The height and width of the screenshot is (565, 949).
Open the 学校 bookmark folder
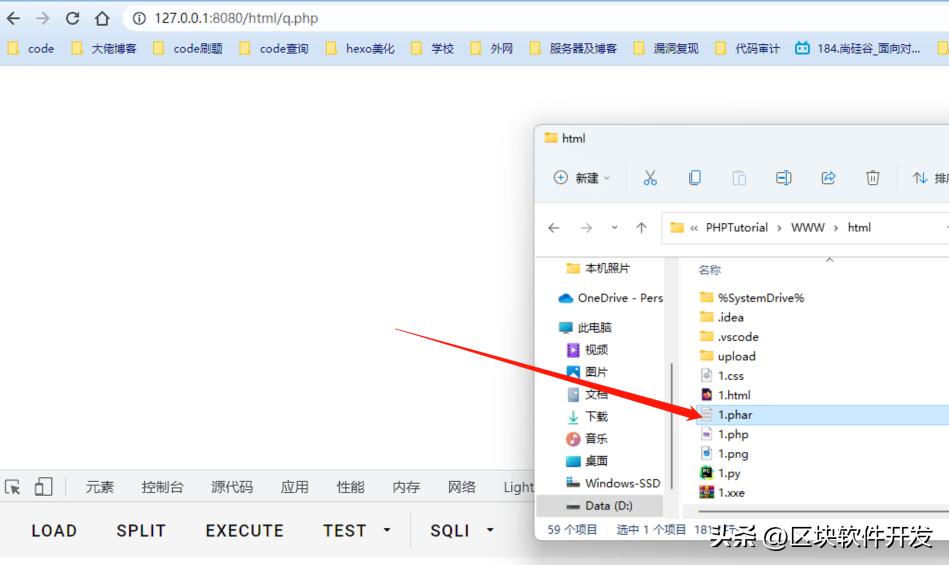coord(432,48)
